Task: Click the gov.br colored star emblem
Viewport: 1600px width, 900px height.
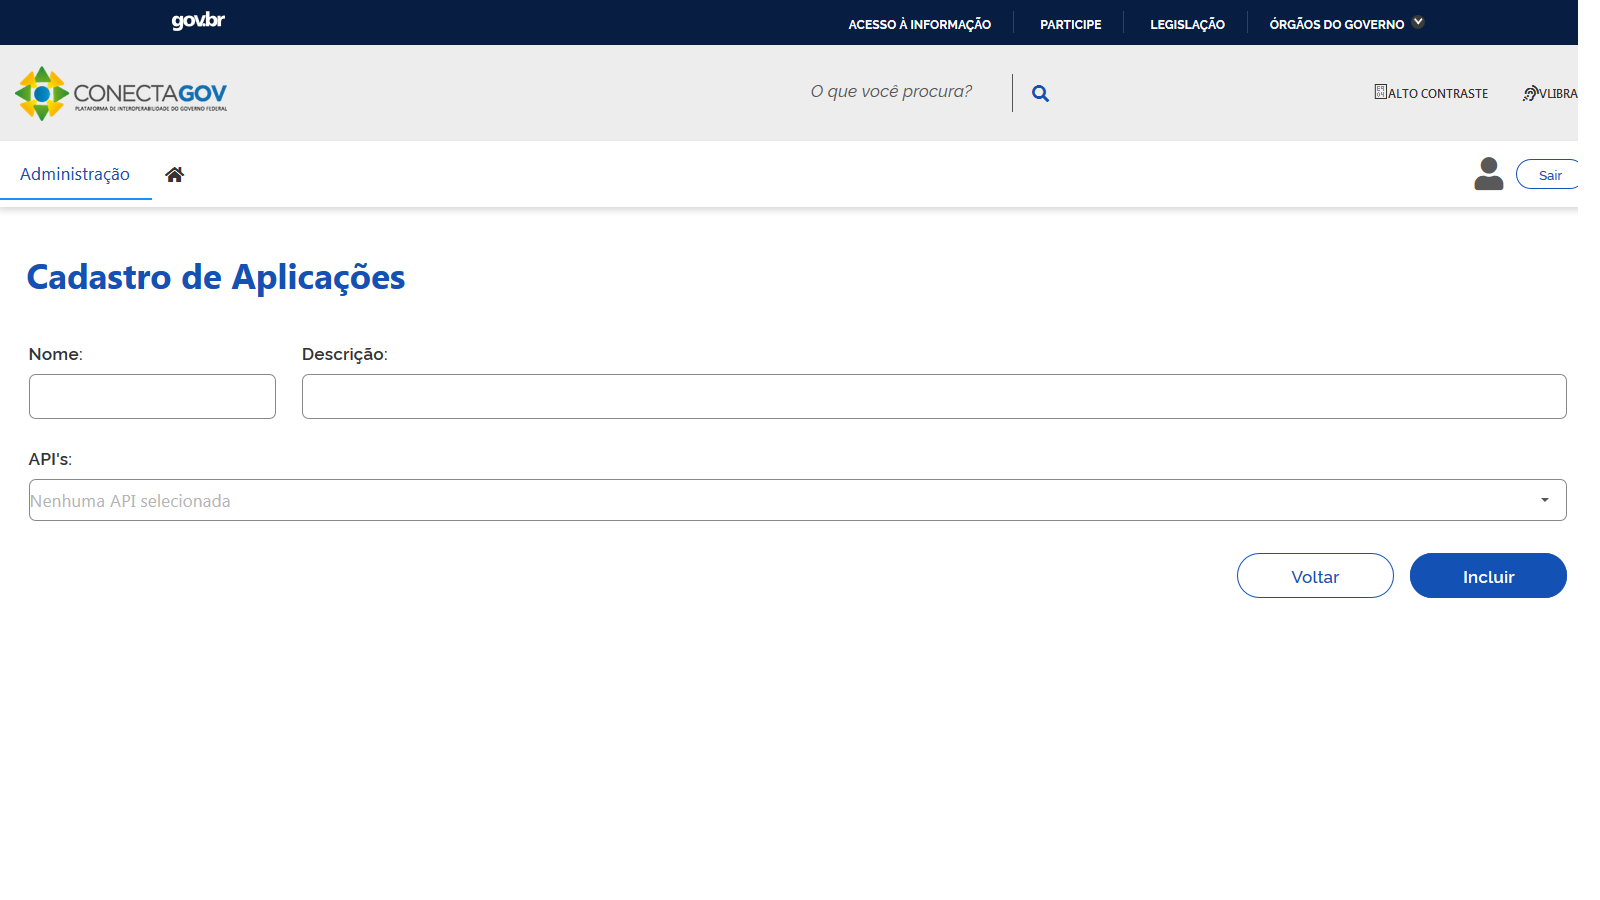Action: (x=41, y=93)
